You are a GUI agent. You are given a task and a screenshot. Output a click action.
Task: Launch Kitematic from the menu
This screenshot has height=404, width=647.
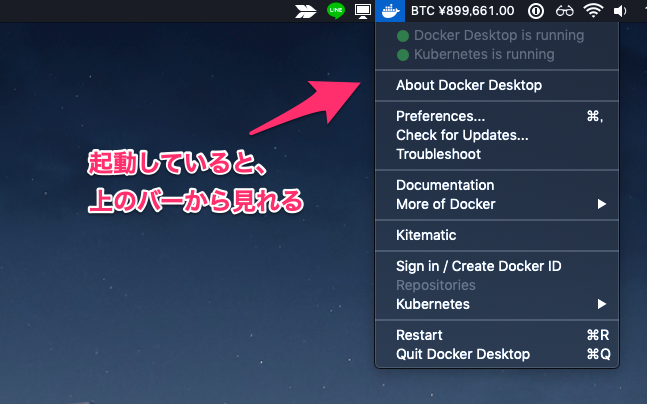point(497,235)
